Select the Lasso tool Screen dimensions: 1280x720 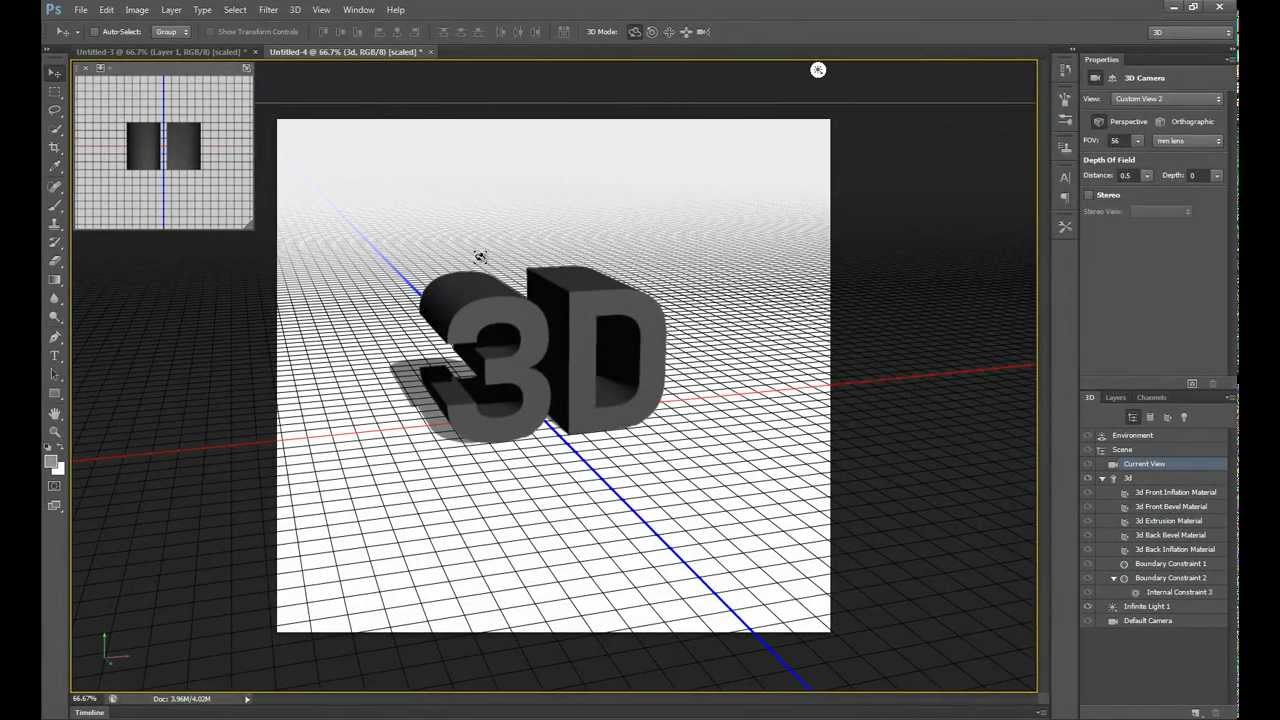pos(55,110)
